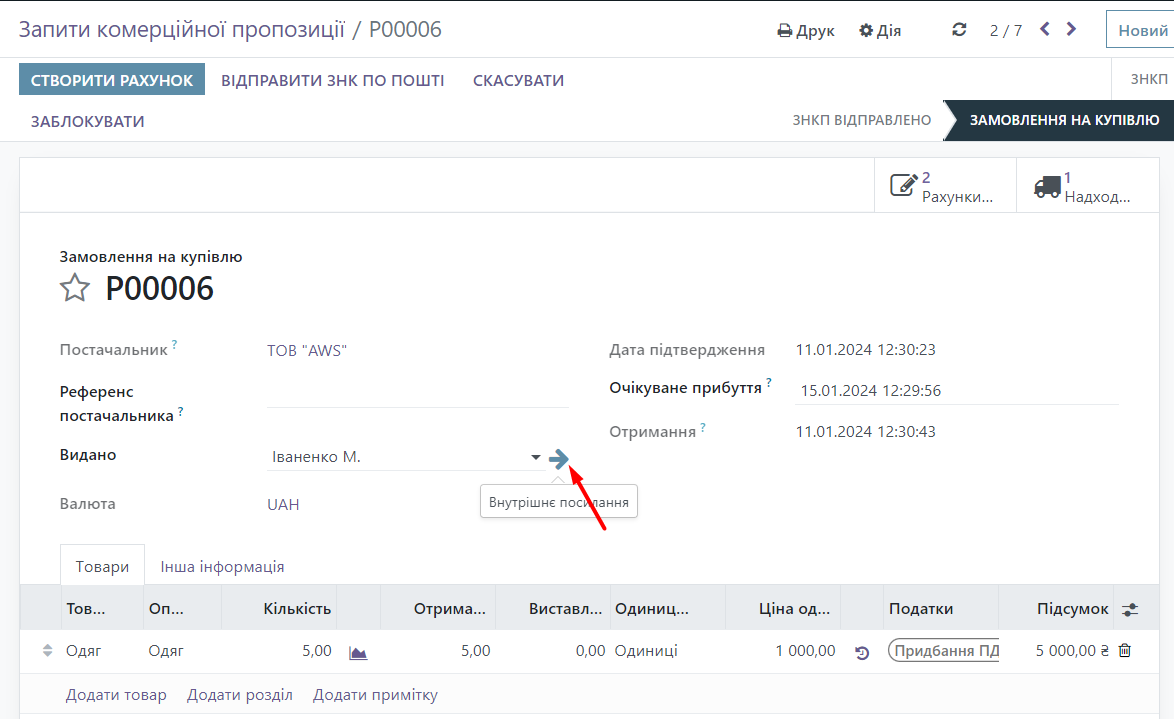Click the price history reset icon
This screenshot has width=1174, height=719.
tap(862, 653)
